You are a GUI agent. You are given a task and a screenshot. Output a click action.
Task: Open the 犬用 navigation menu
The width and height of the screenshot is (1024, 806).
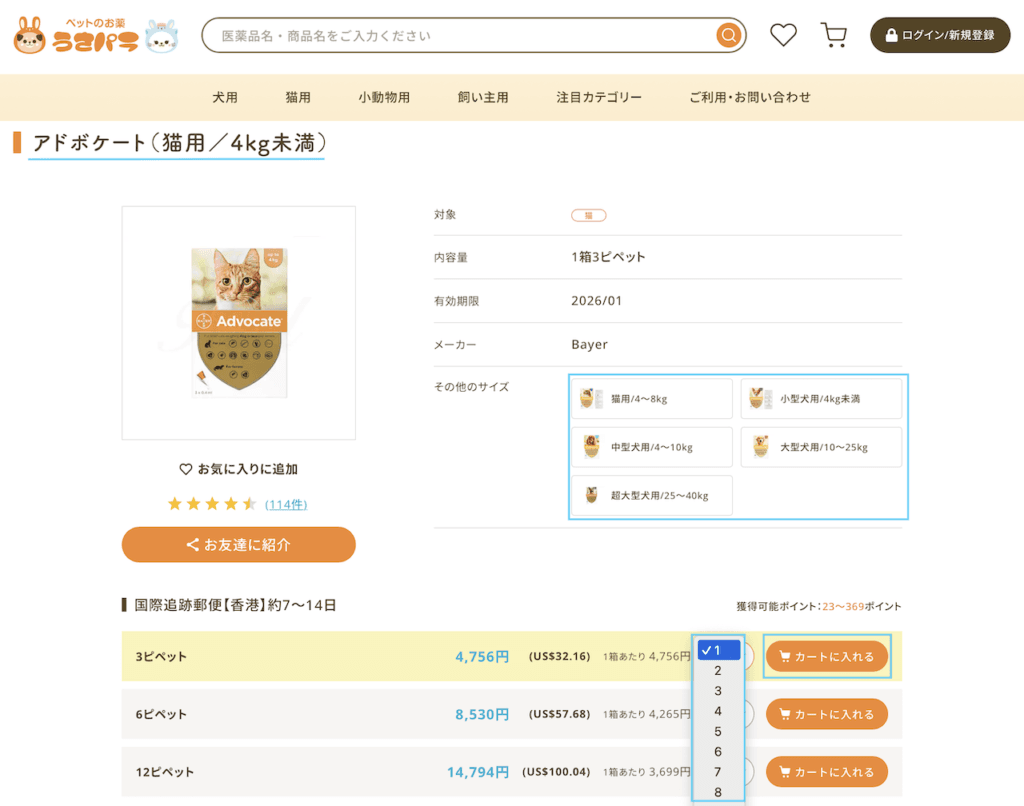pyautogui.click(x=225, y=97)
